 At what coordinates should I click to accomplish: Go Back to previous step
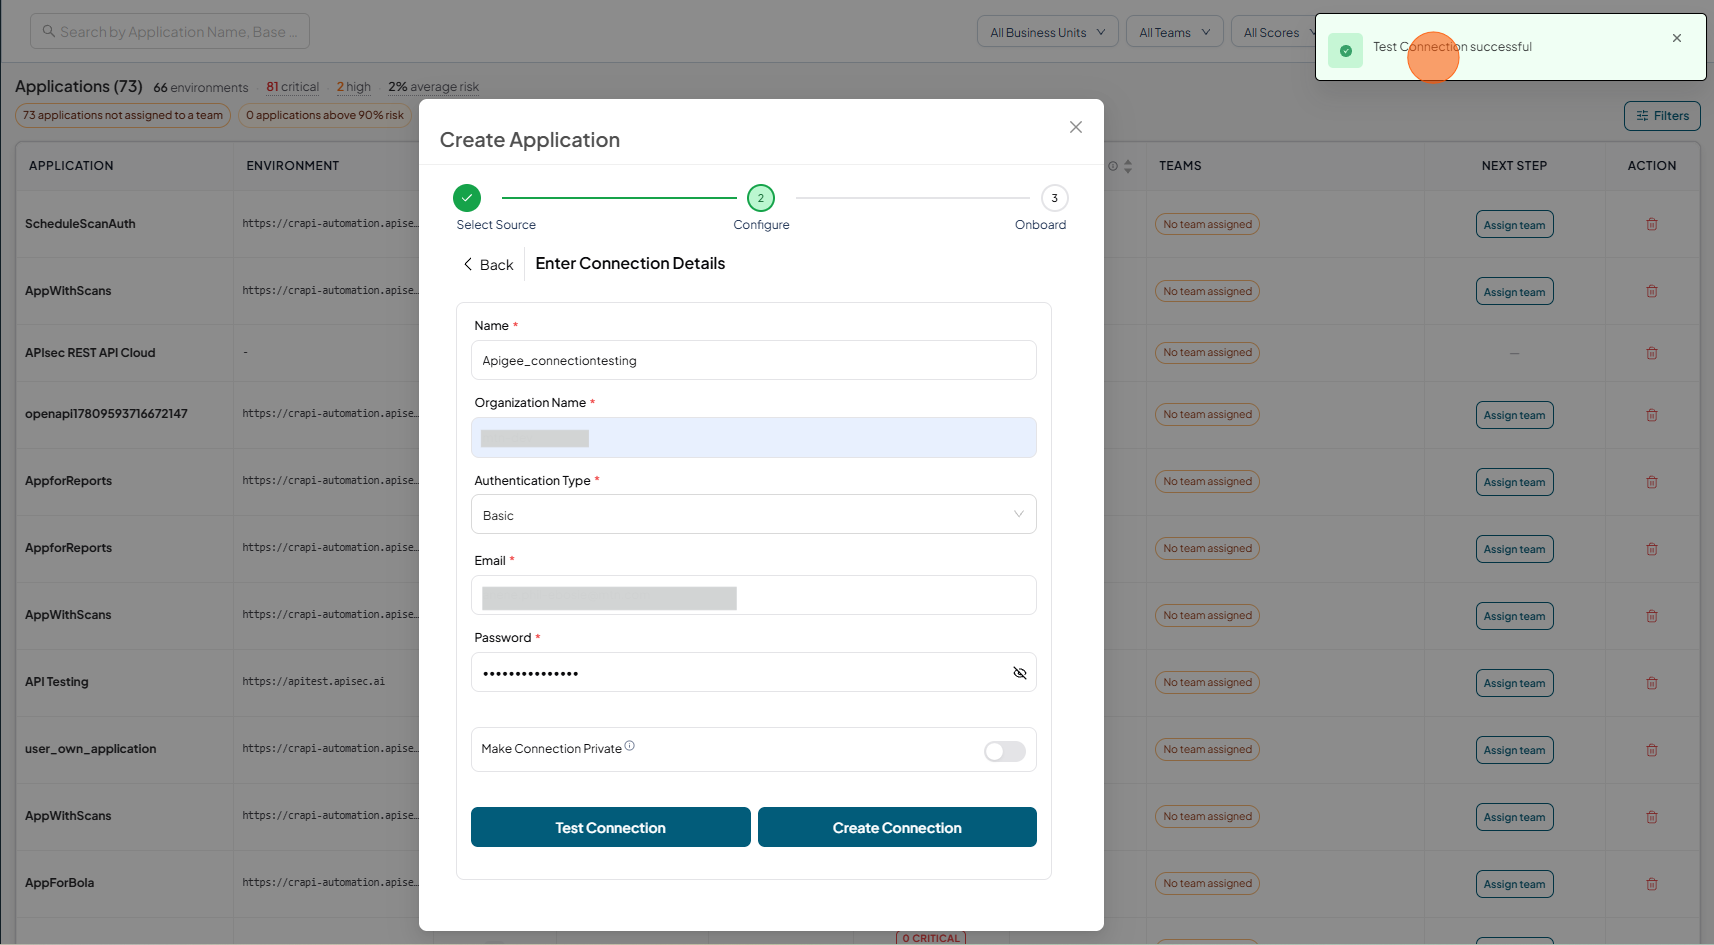point(488,264)
